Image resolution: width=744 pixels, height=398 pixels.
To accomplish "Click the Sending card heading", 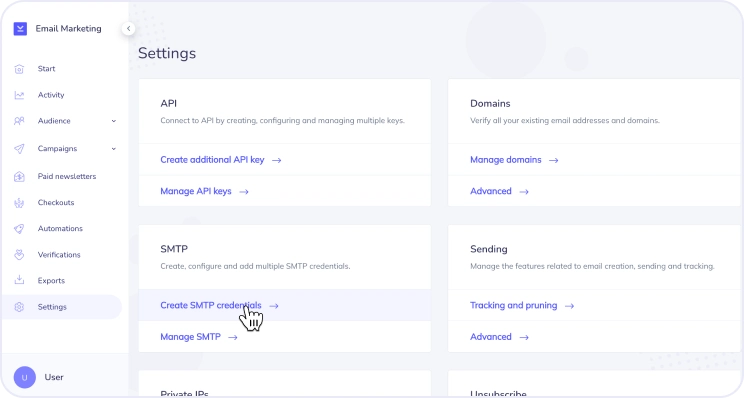I will point(489,249).
